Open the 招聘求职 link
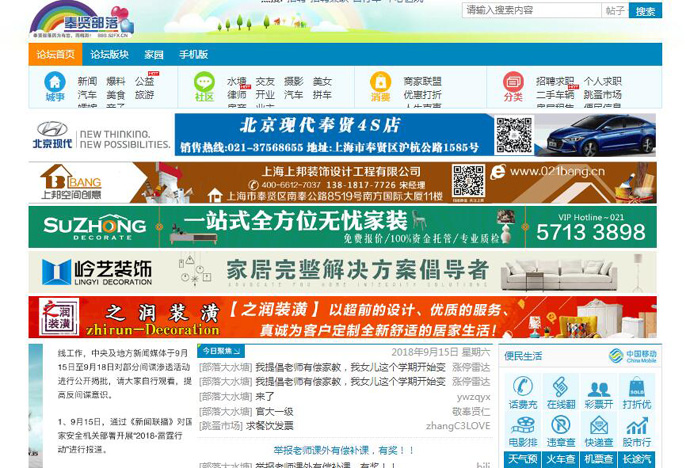 [555, 81]
